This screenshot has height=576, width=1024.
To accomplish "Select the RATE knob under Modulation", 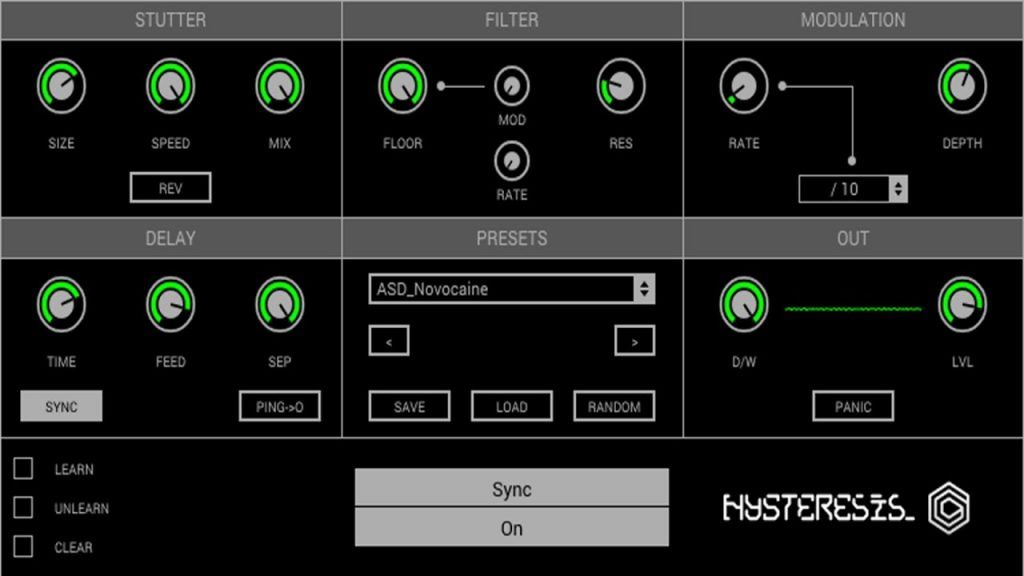I will pos(743,88).
